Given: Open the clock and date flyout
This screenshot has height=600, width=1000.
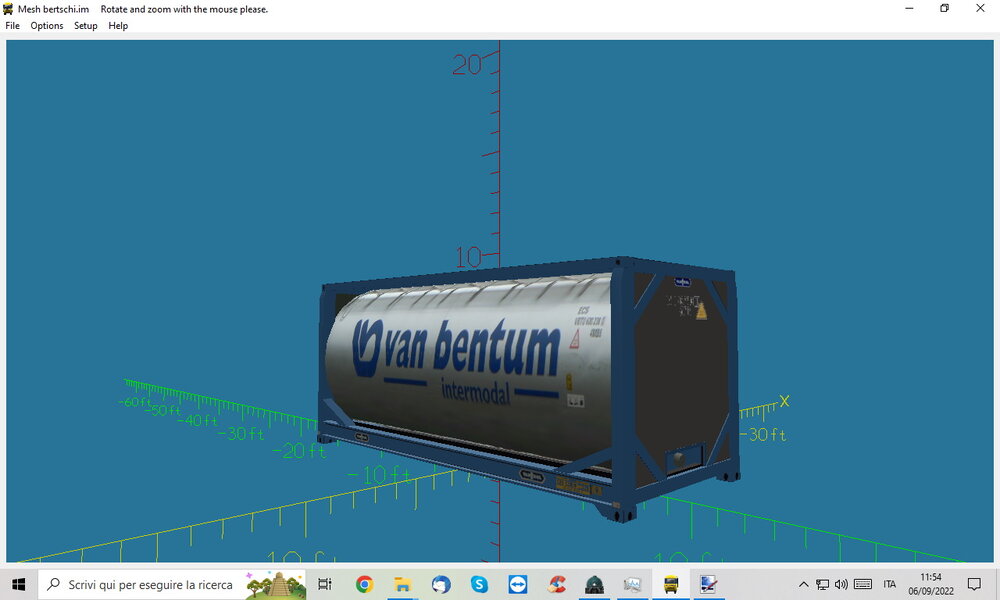Looking at the screenshot, I should coord(931,584).
